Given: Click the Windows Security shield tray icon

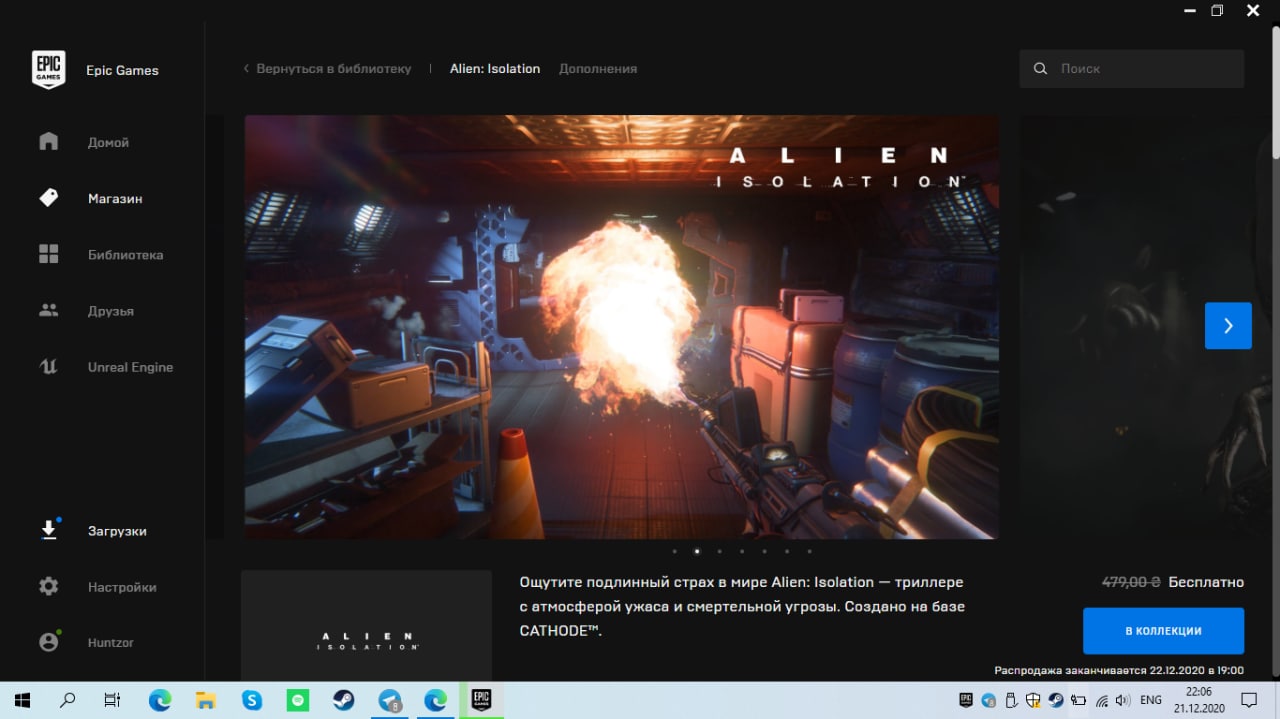Looking at the screenshot, I should pyautogui.click(x=1033, y=700).
